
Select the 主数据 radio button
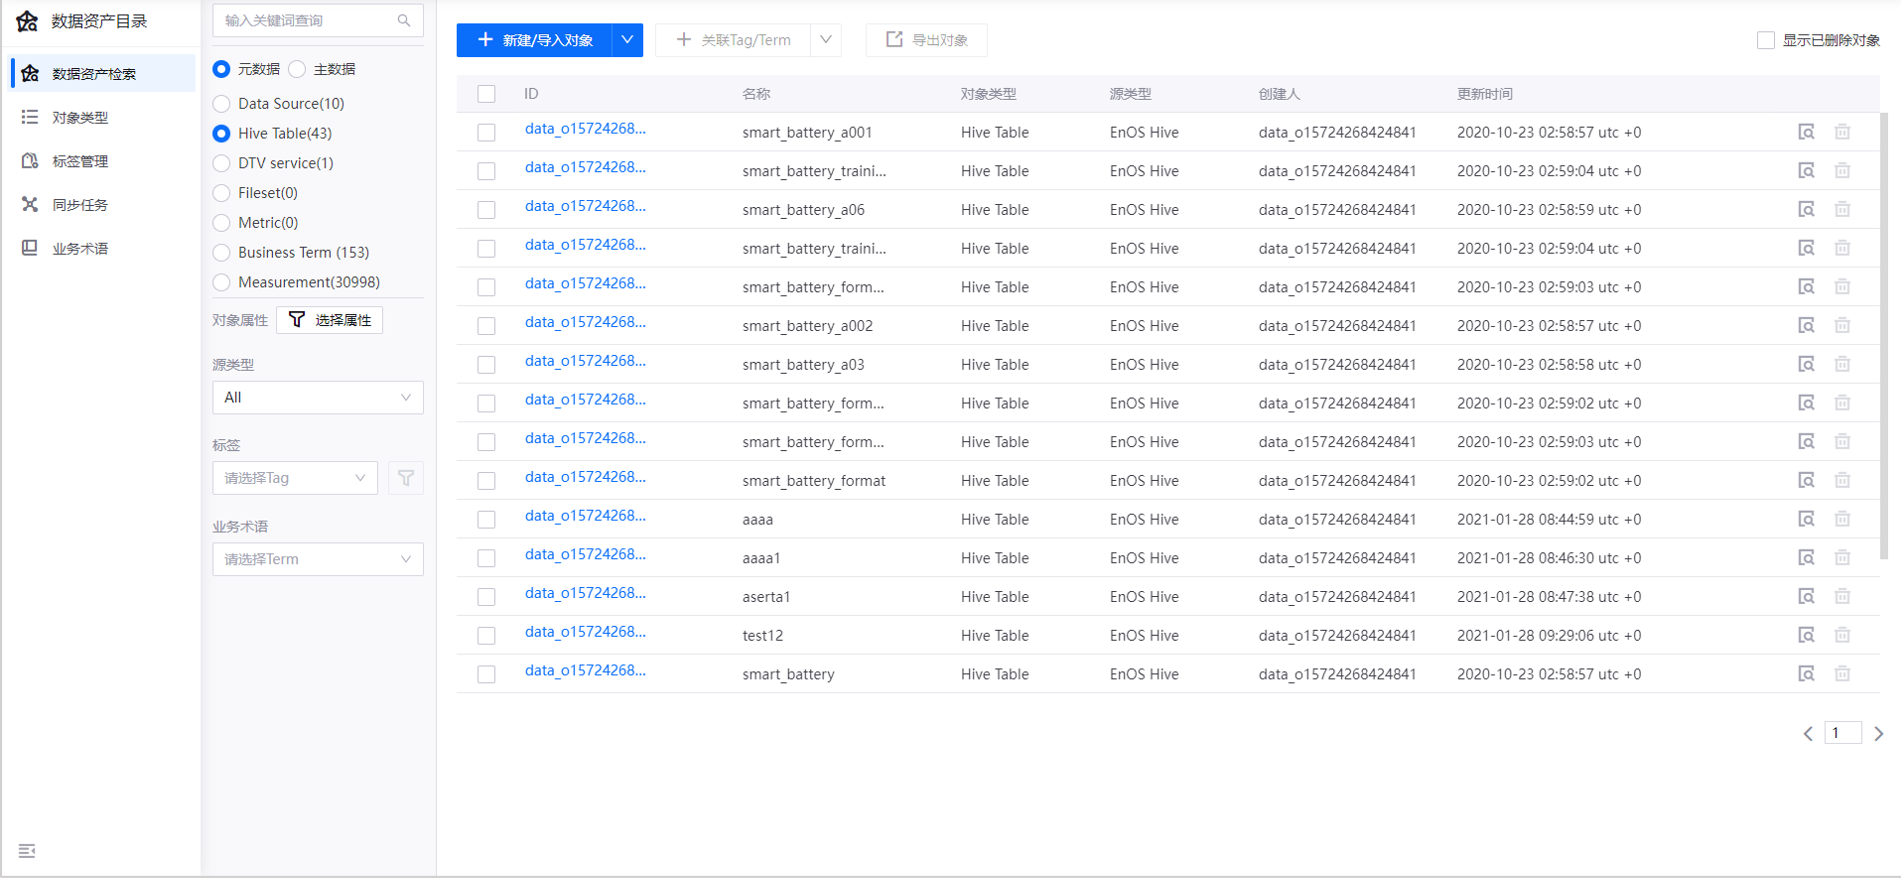[297, 69]
